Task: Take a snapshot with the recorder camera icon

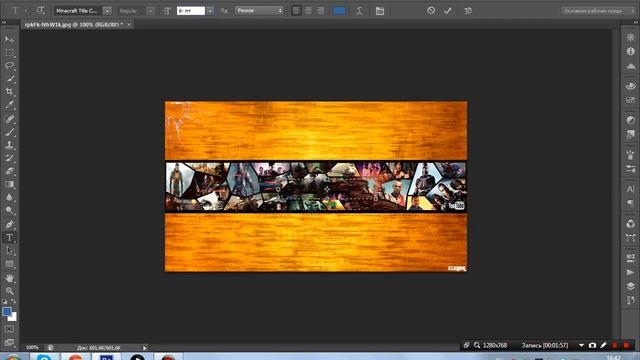Action: (x=592, y=345)
